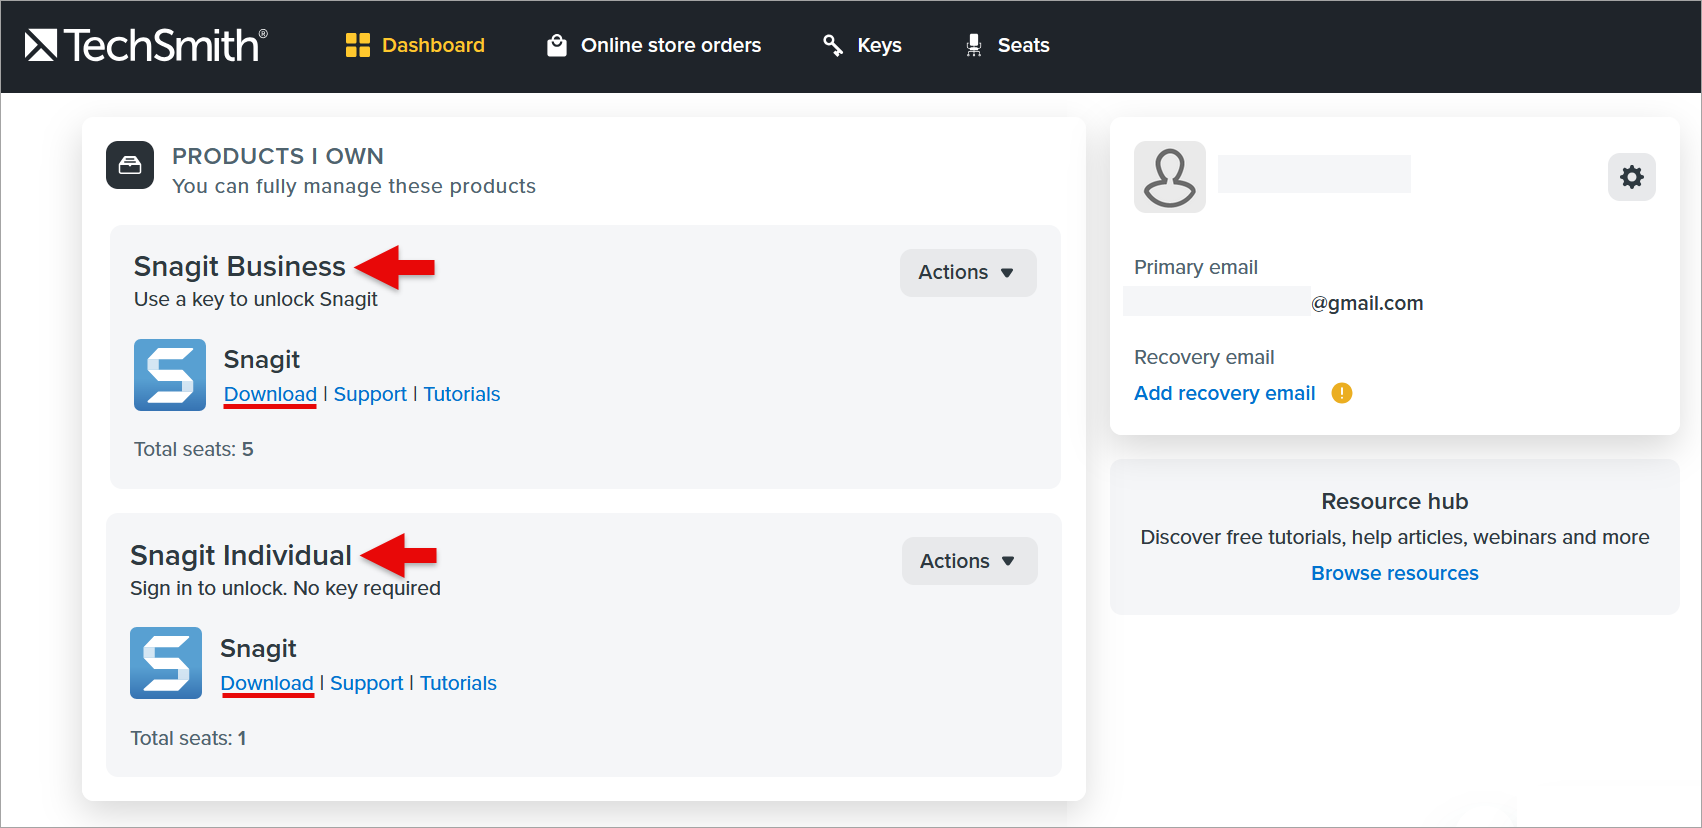This screenshot has height=828, width=1702.
Task: Click 'Sign in to unlock. No key required'
Action: 285,588
